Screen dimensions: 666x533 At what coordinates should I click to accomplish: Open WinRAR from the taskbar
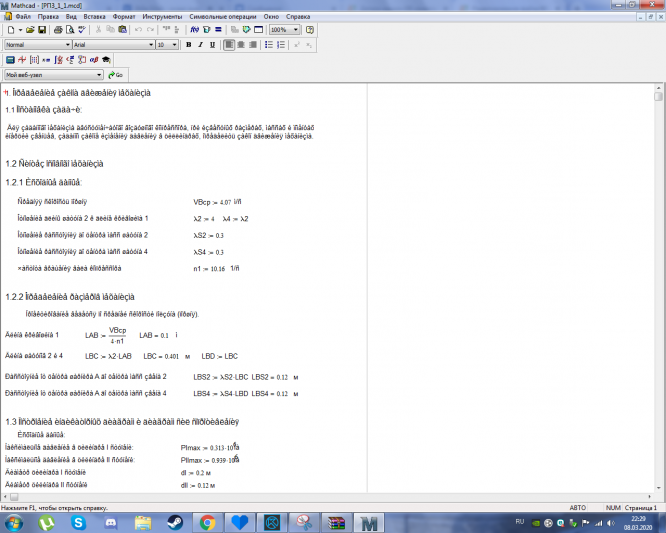[336, 523]
